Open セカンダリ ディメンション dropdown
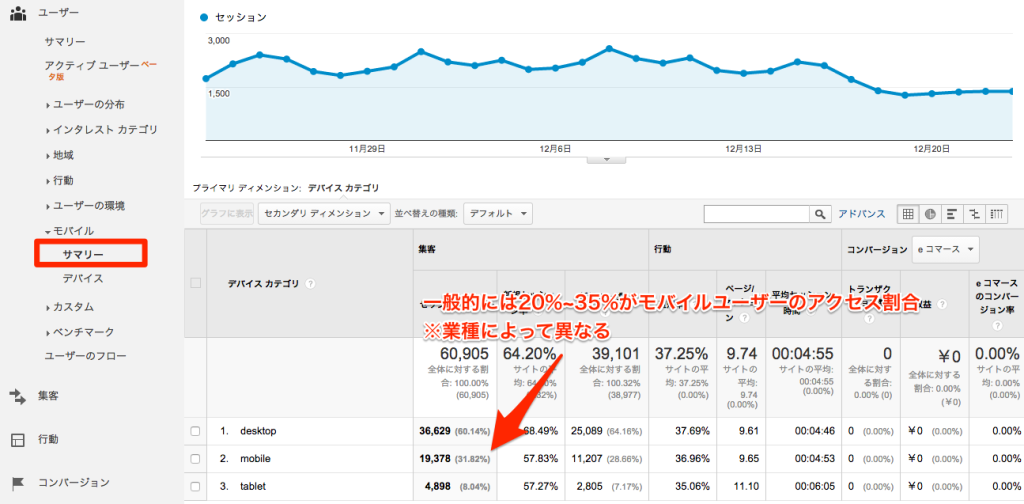Screen dimensions: 1024x504 click(324, 213)
